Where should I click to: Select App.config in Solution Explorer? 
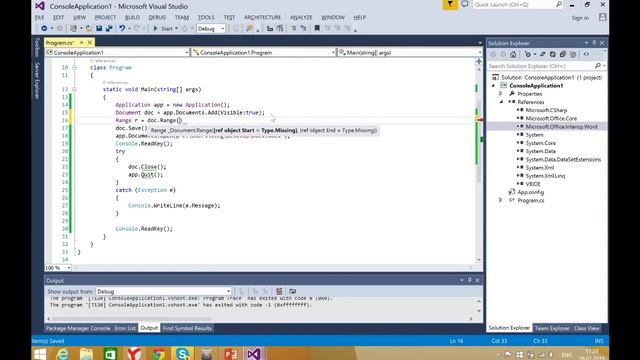[x=531, y=192]
